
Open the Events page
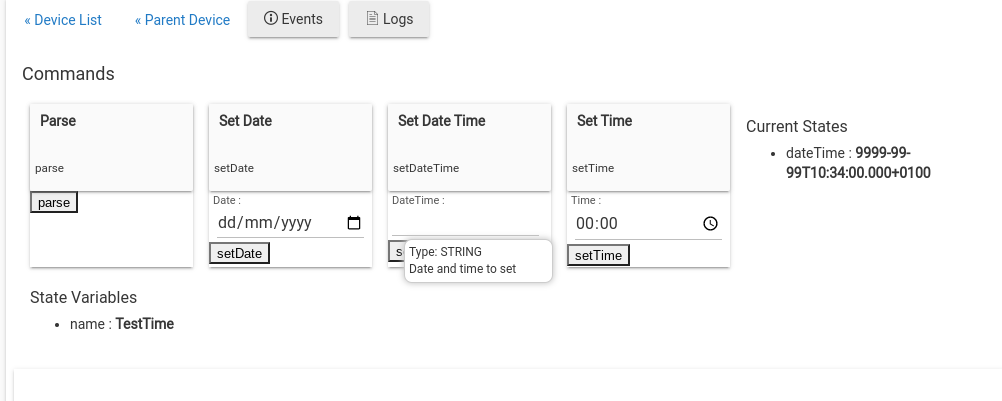tap(293, 19)
